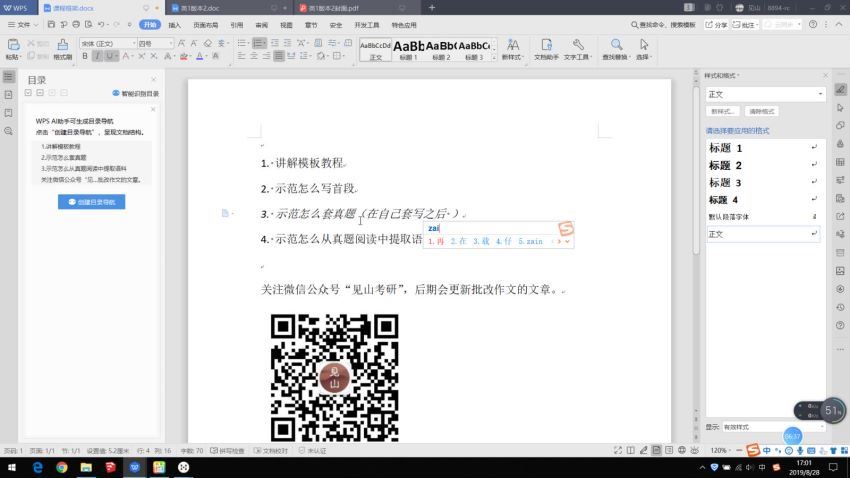
Task: Click the Sogou S logo in IME popup
Action: 566,228
